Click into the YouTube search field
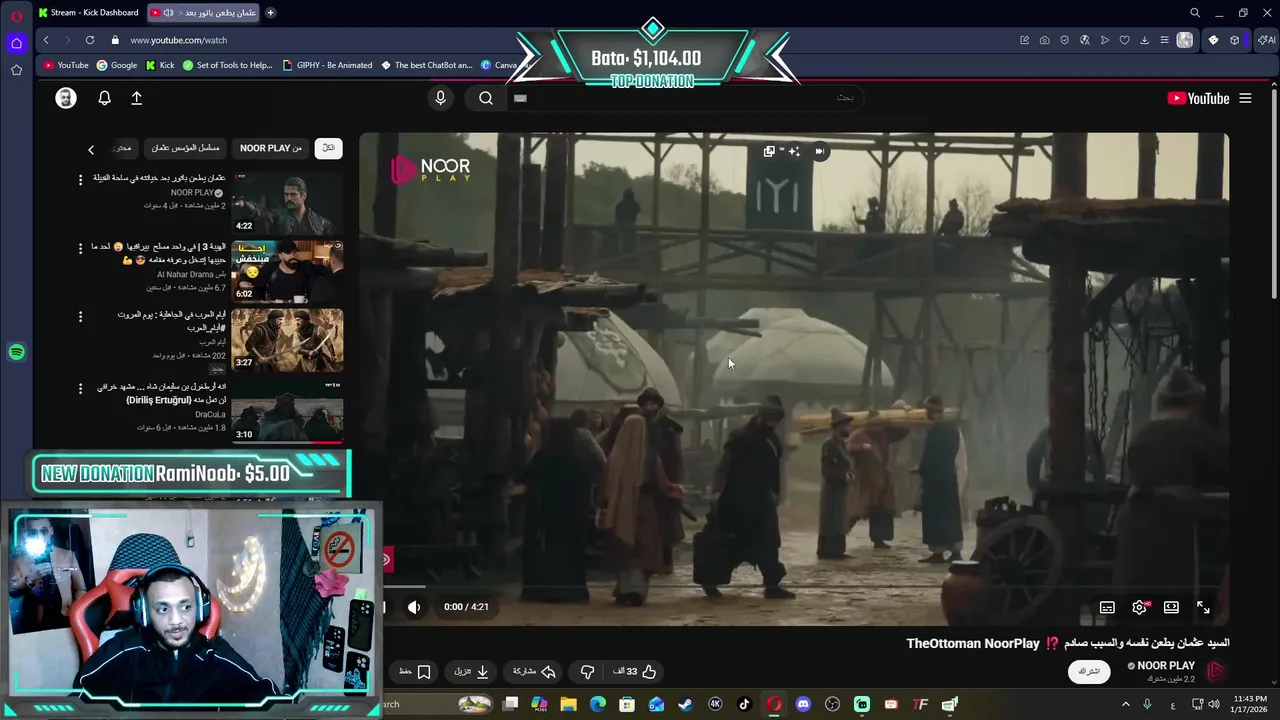Screen dimensions: 1280x720 685,98
